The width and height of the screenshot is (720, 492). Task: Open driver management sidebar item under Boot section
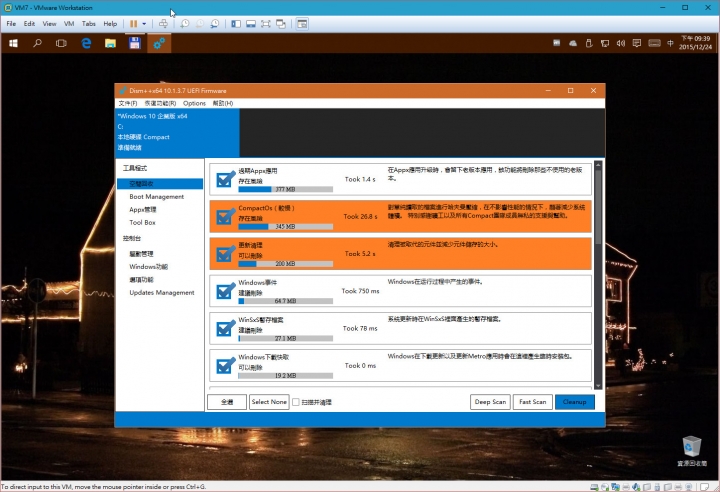(x=141, y=254)
